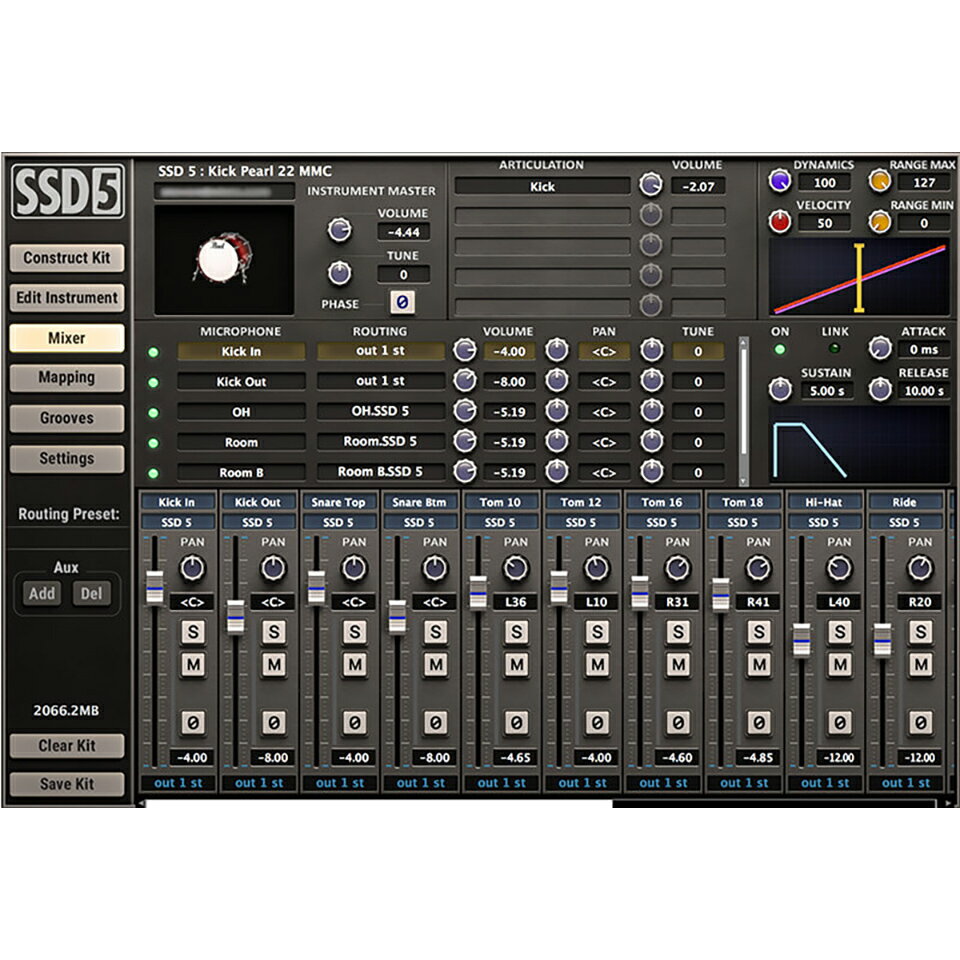Click the Hi-Hat channel fader
This screenshot has width=960, height=960.
point(801,640)
